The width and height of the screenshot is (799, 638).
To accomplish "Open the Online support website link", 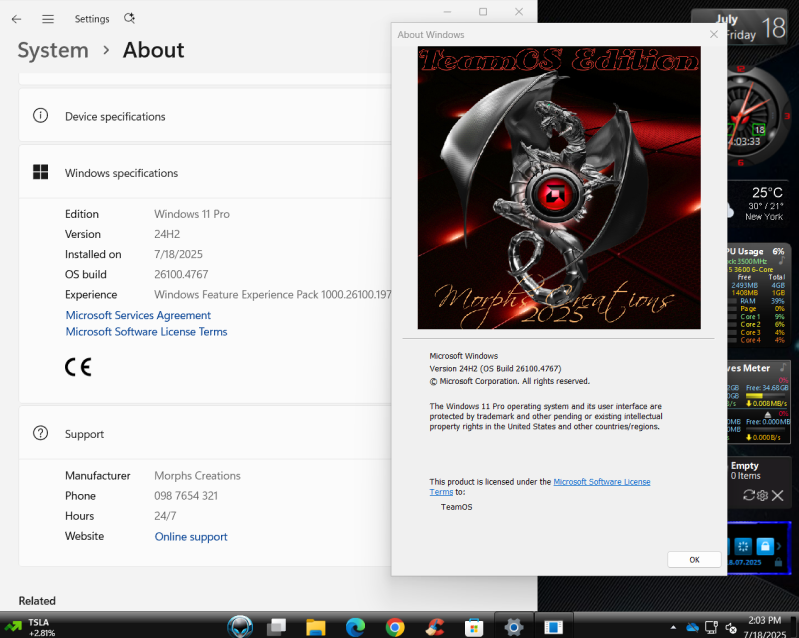I will pos(191,537).
